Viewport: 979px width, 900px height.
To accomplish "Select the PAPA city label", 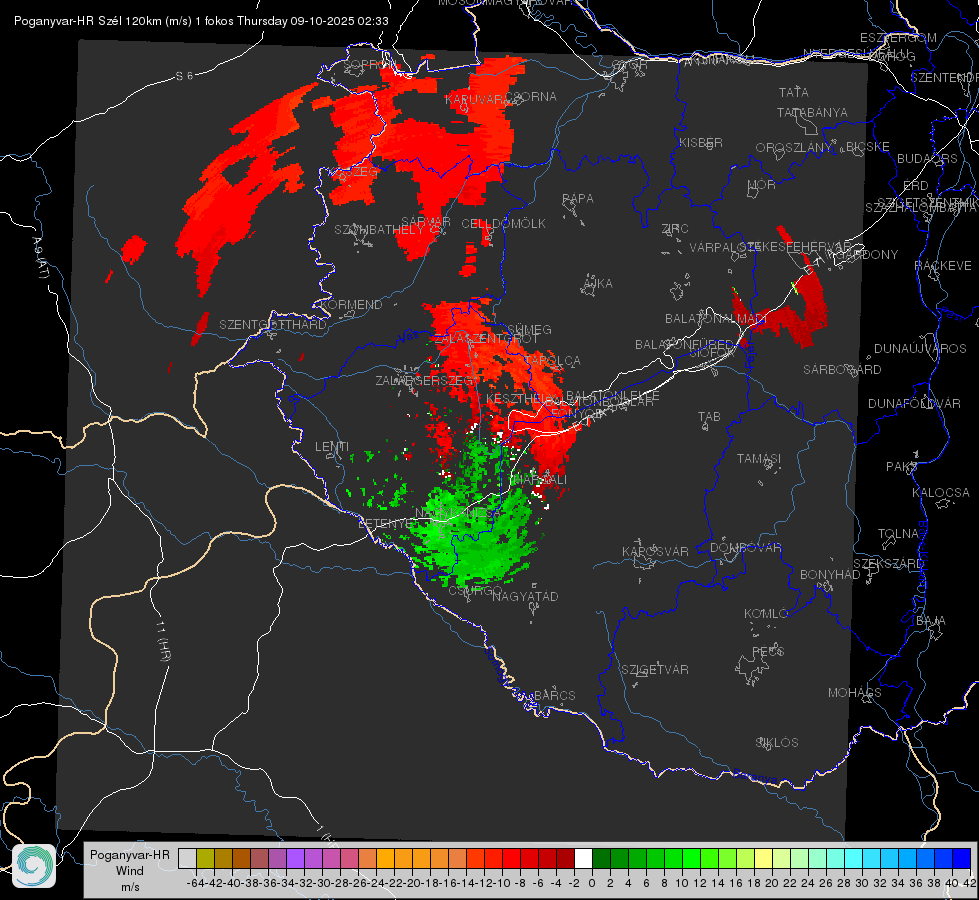I will pyautogui.click(x=578, y=199).
